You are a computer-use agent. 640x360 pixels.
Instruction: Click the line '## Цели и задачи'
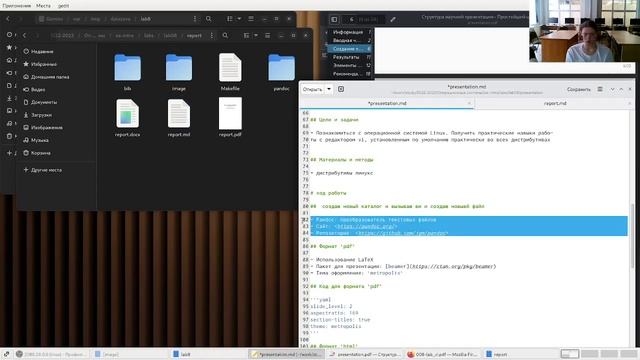coord(334,120)
